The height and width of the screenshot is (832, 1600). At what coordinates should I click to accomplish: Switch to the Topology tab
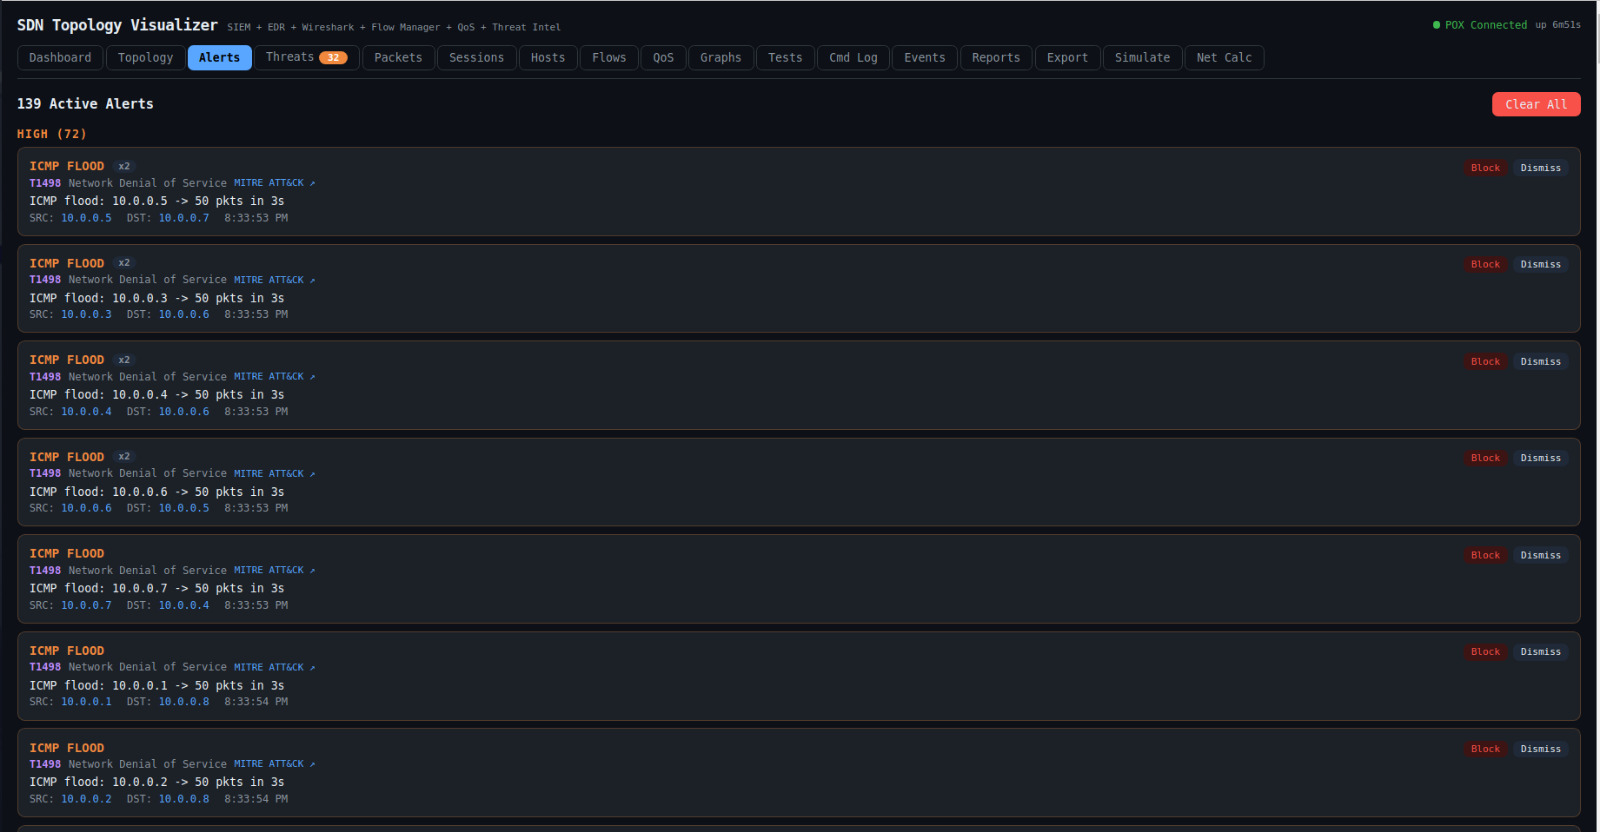point(145,58)
